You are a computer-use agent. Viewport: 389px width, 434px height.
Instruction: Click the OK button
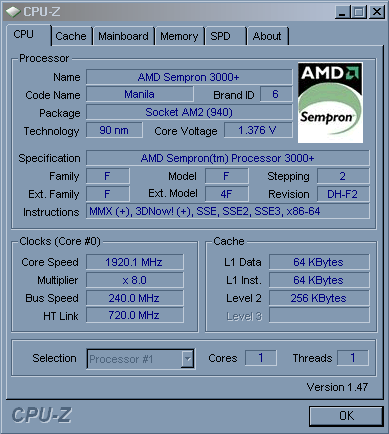346,416
